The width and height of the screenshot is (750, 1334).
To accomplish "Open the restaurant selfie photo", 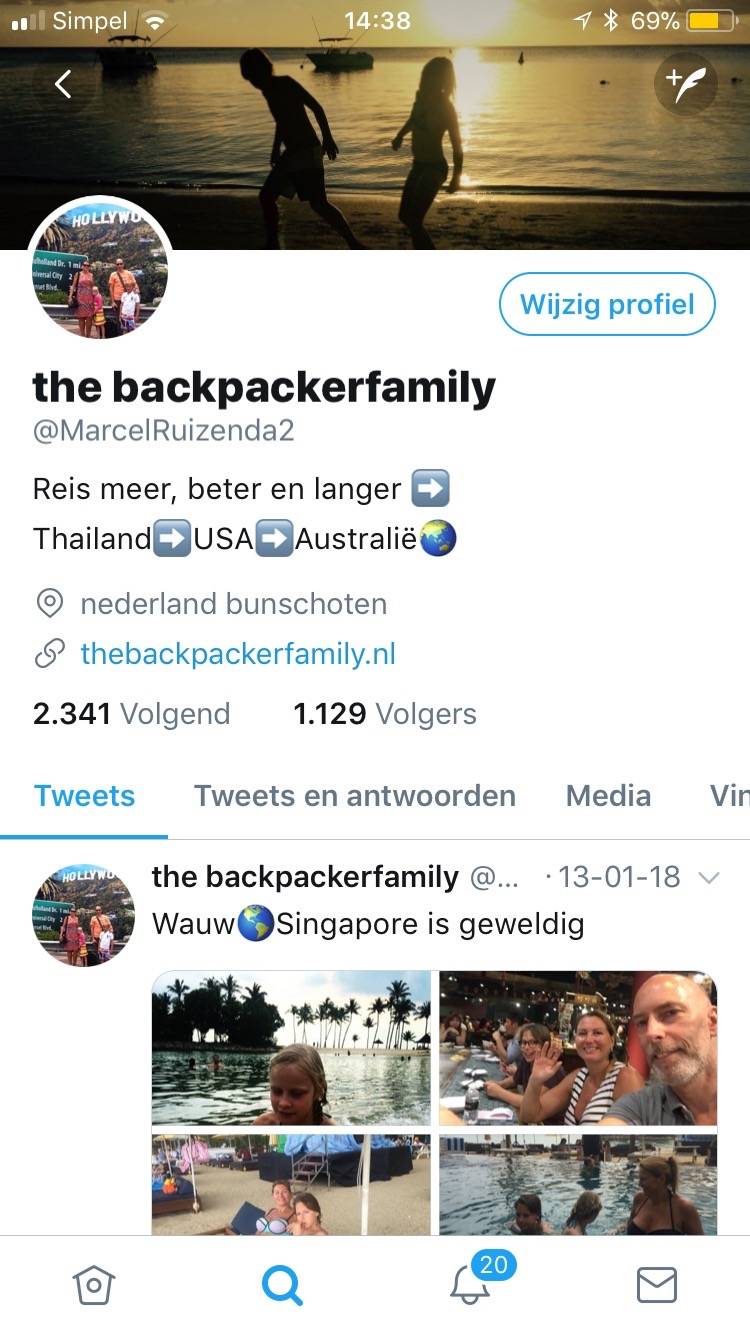I will pos(578,1048).
